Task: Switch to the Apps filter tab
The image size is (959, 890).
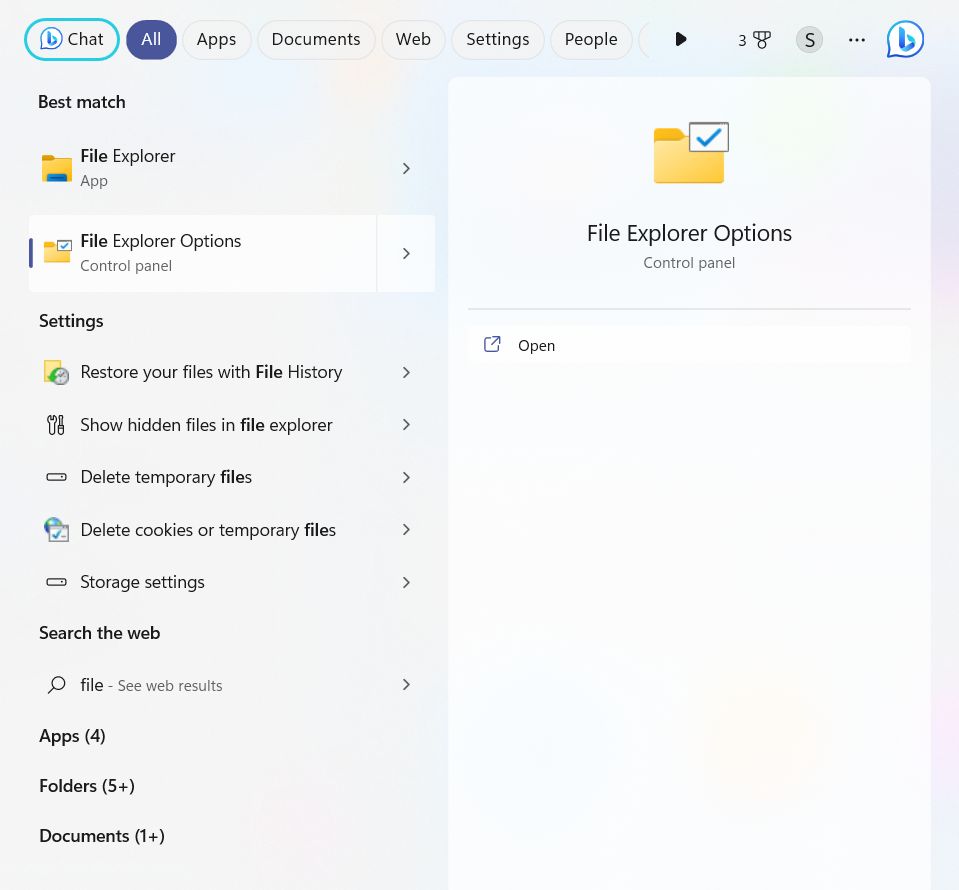Action: 217,39
